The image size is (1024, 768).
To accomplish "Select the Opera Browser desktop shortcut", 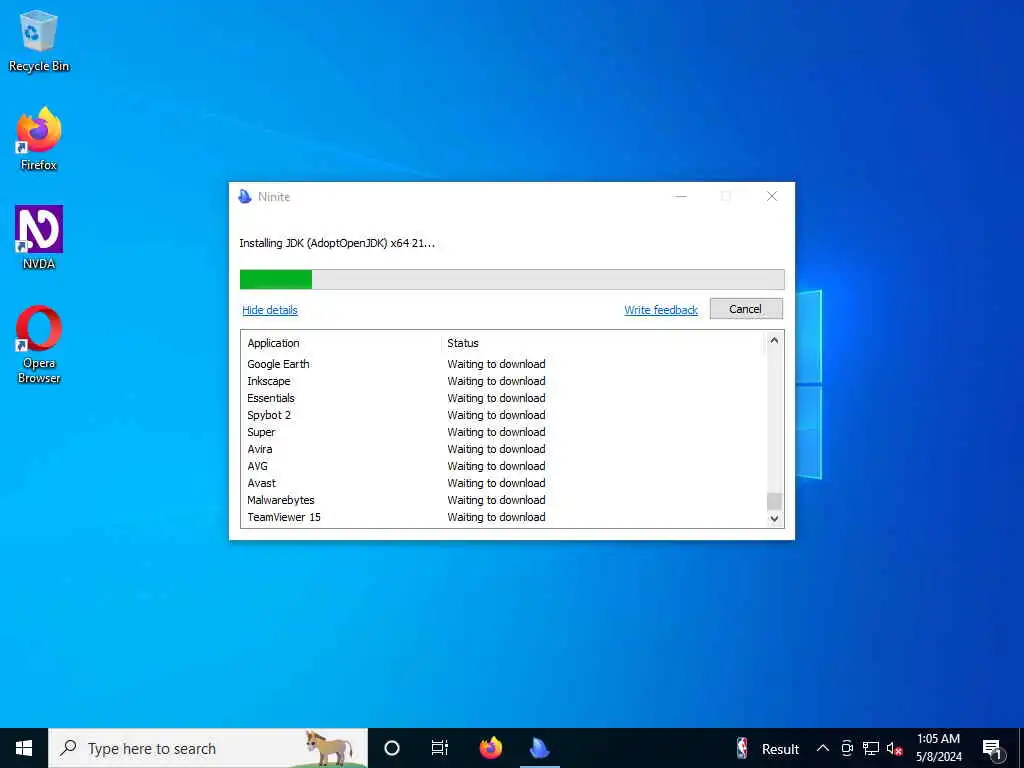I will click(x=39, y=344).
